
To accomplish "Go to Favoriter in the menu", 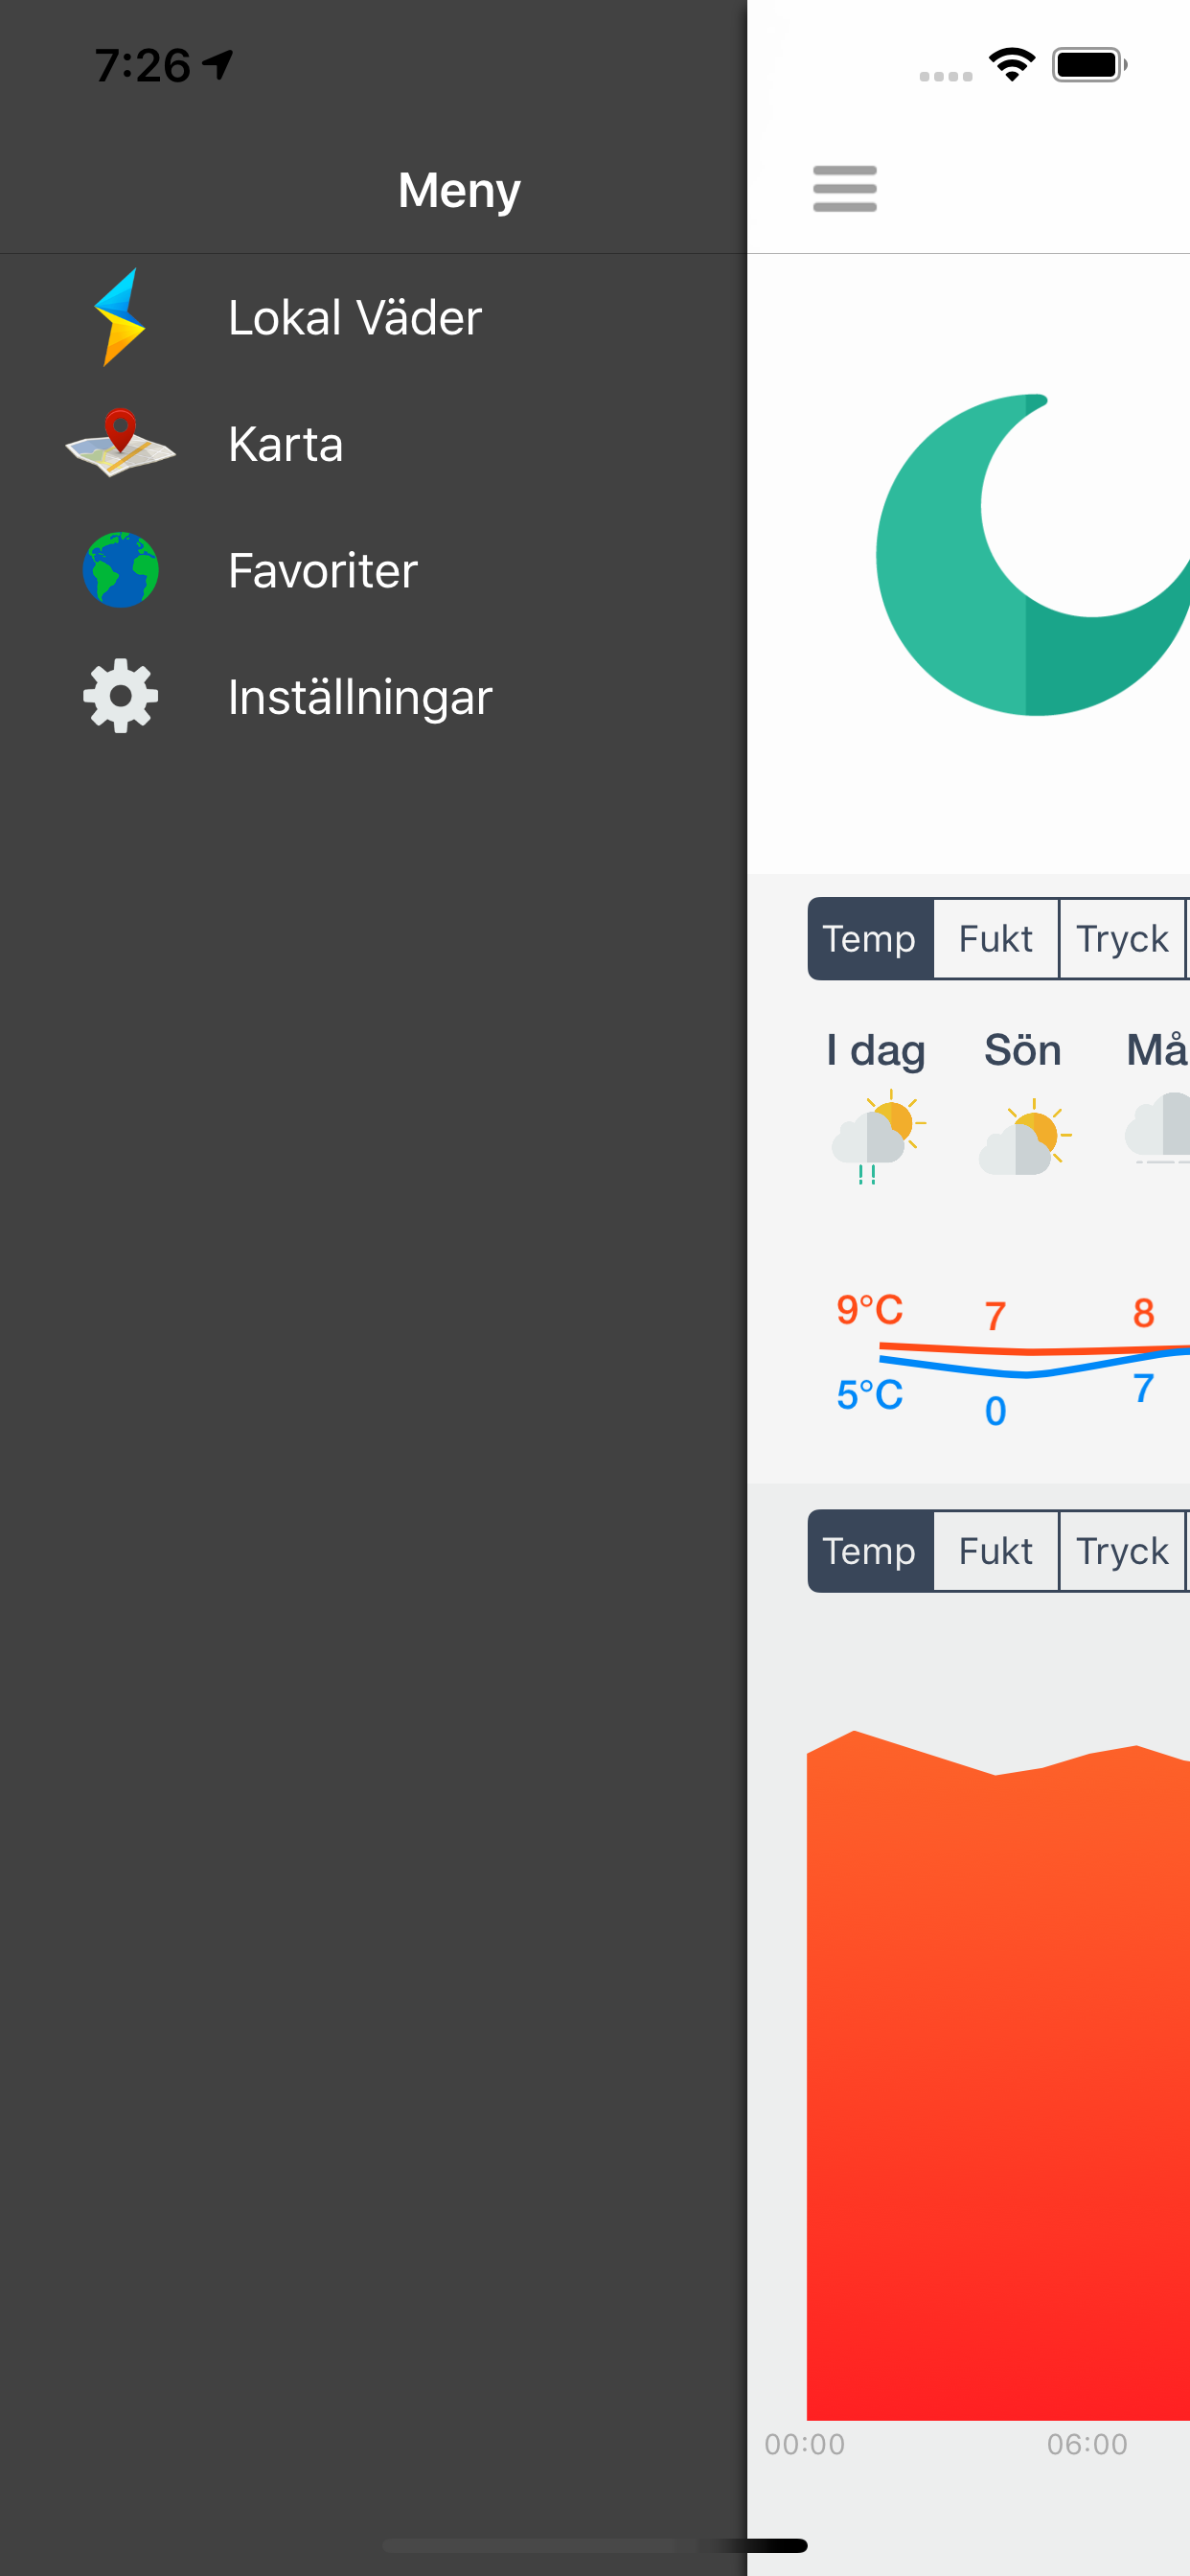I will [x=322, y=570].
